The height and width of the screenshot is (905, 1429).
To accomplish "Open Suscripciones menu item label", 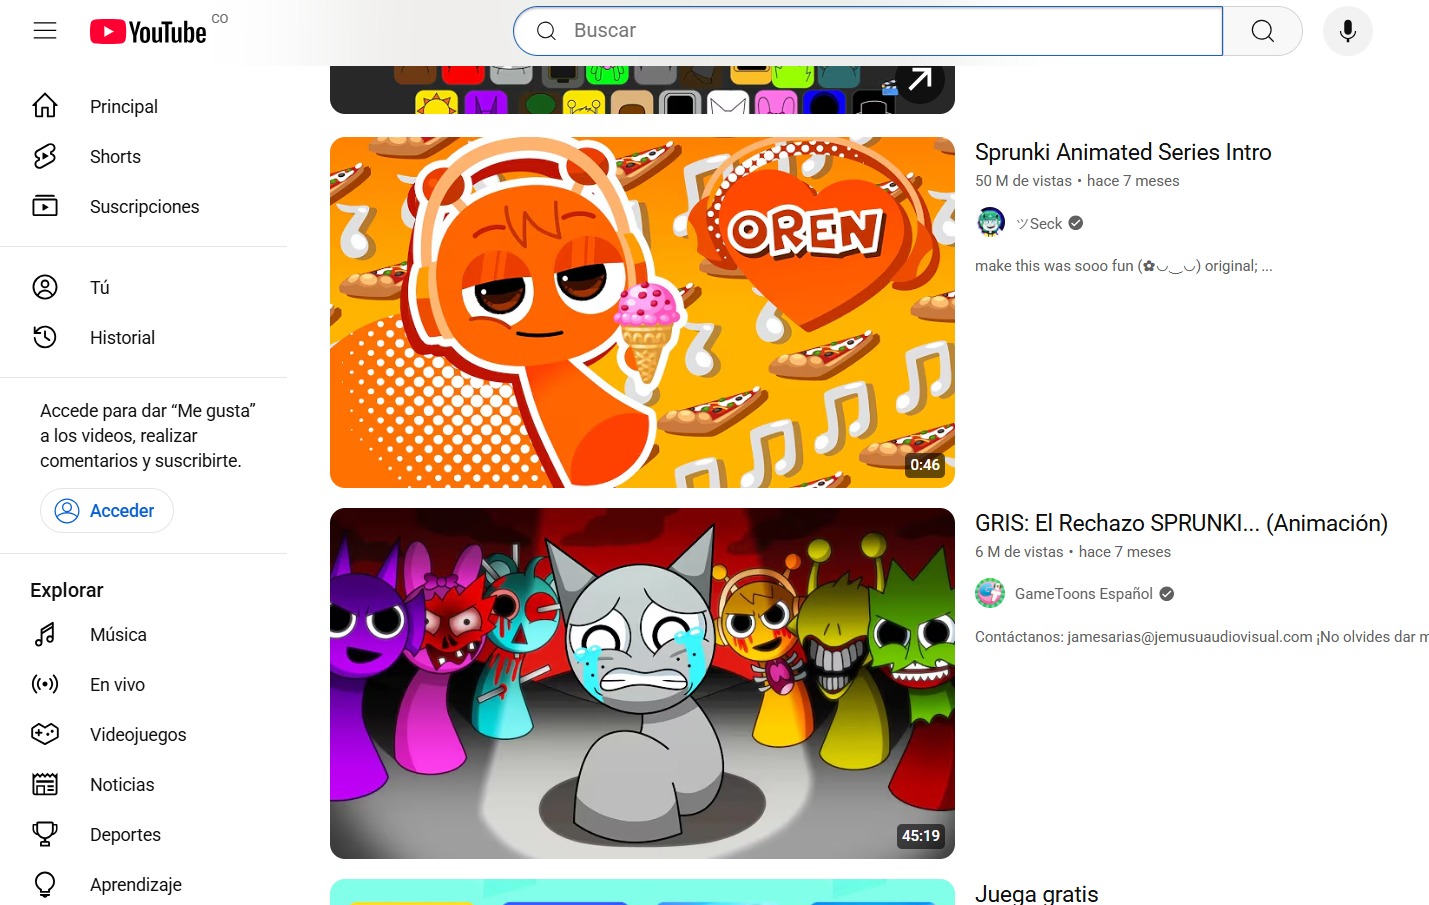I will pyautogui.click(x=145, y=207).
